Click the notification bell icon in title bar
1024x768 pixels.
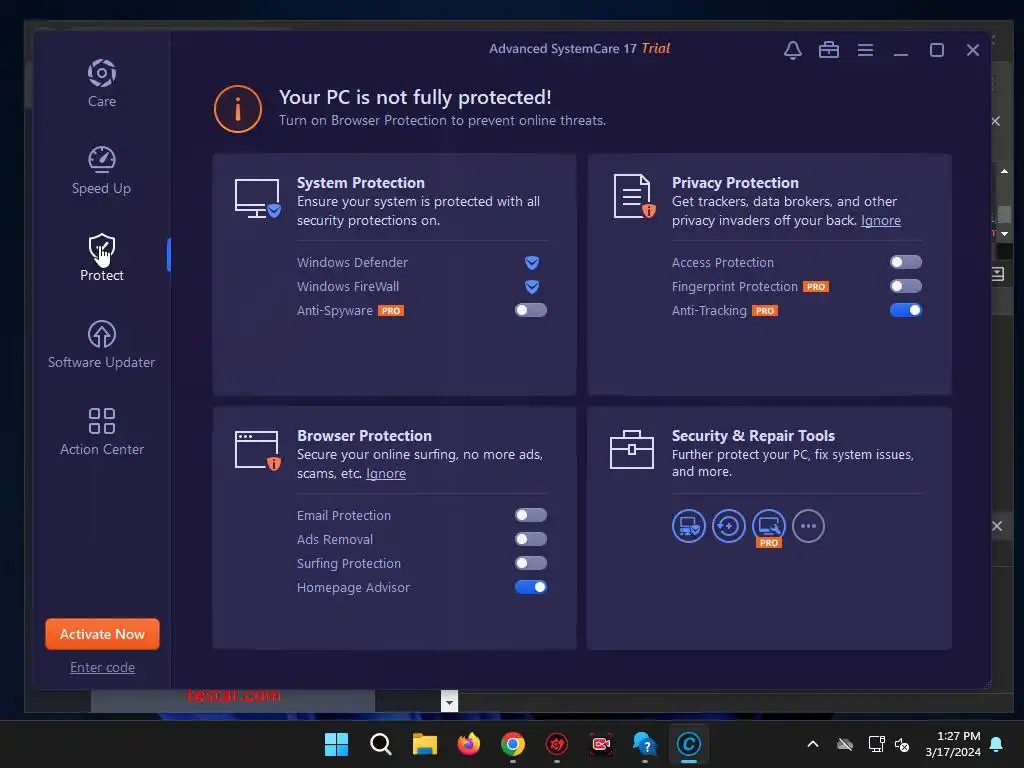pyautogui.click(x=793, y=50)
